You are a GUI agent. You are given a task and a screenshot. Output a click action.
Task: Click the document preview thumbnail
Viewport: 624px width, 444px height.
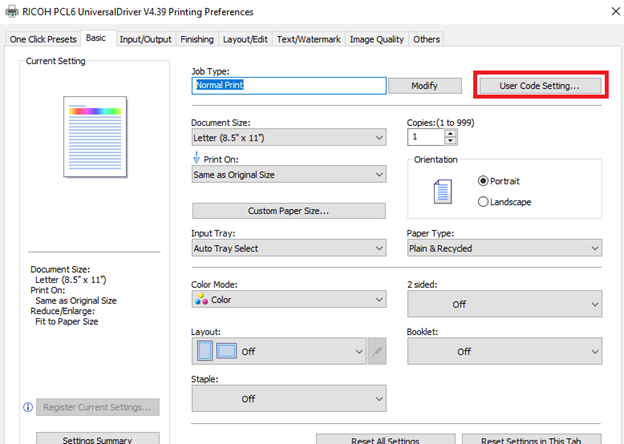coord(95,136)
